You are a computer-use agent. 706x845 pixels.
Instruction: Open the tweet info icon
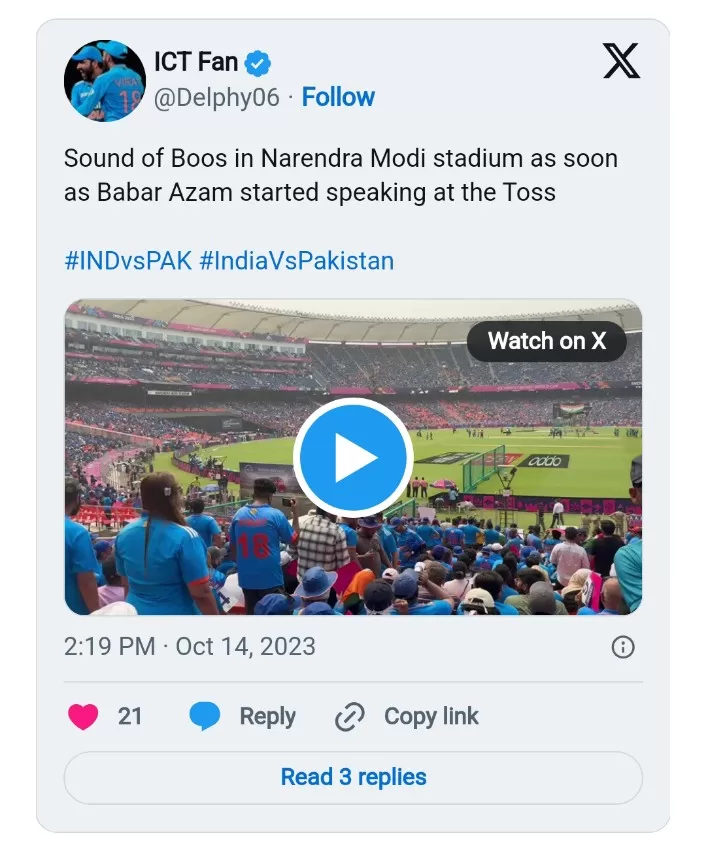622,647
